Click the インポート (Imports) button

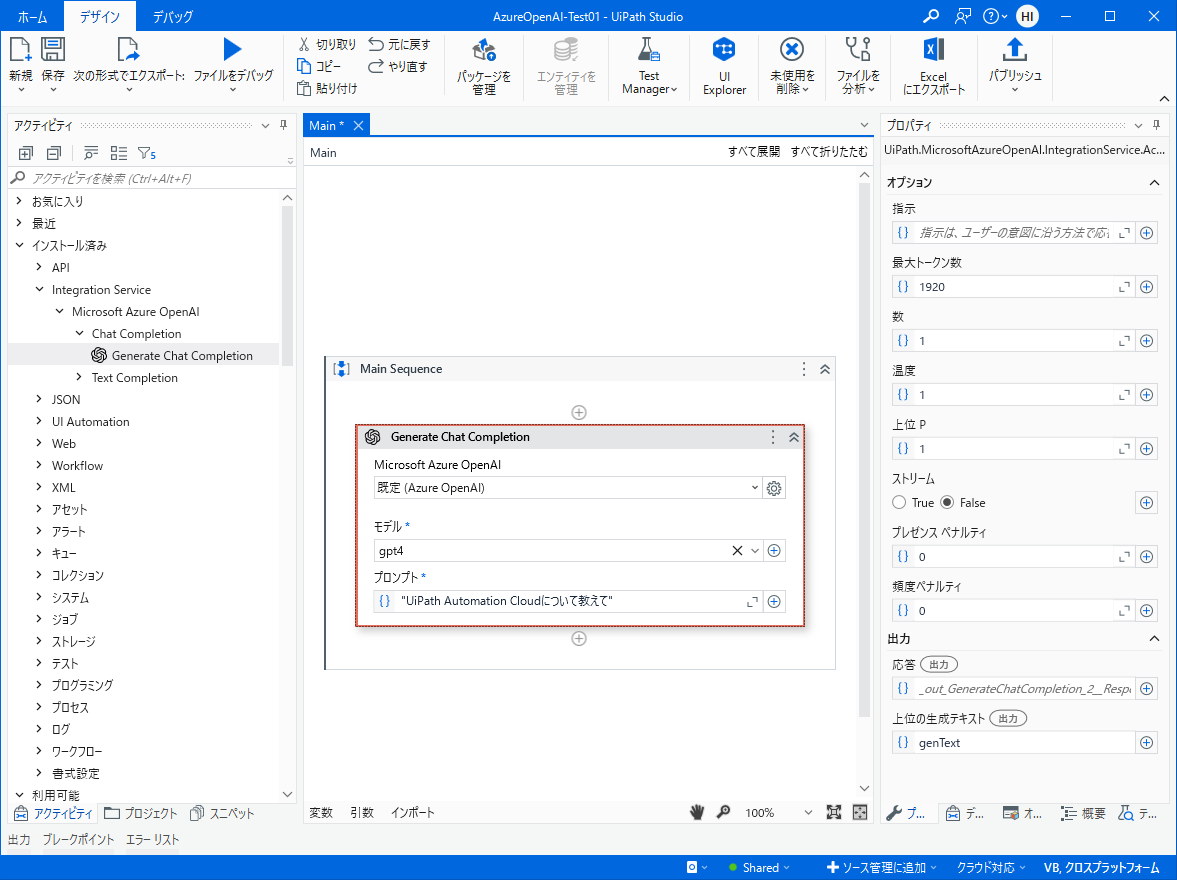[413, 812]
